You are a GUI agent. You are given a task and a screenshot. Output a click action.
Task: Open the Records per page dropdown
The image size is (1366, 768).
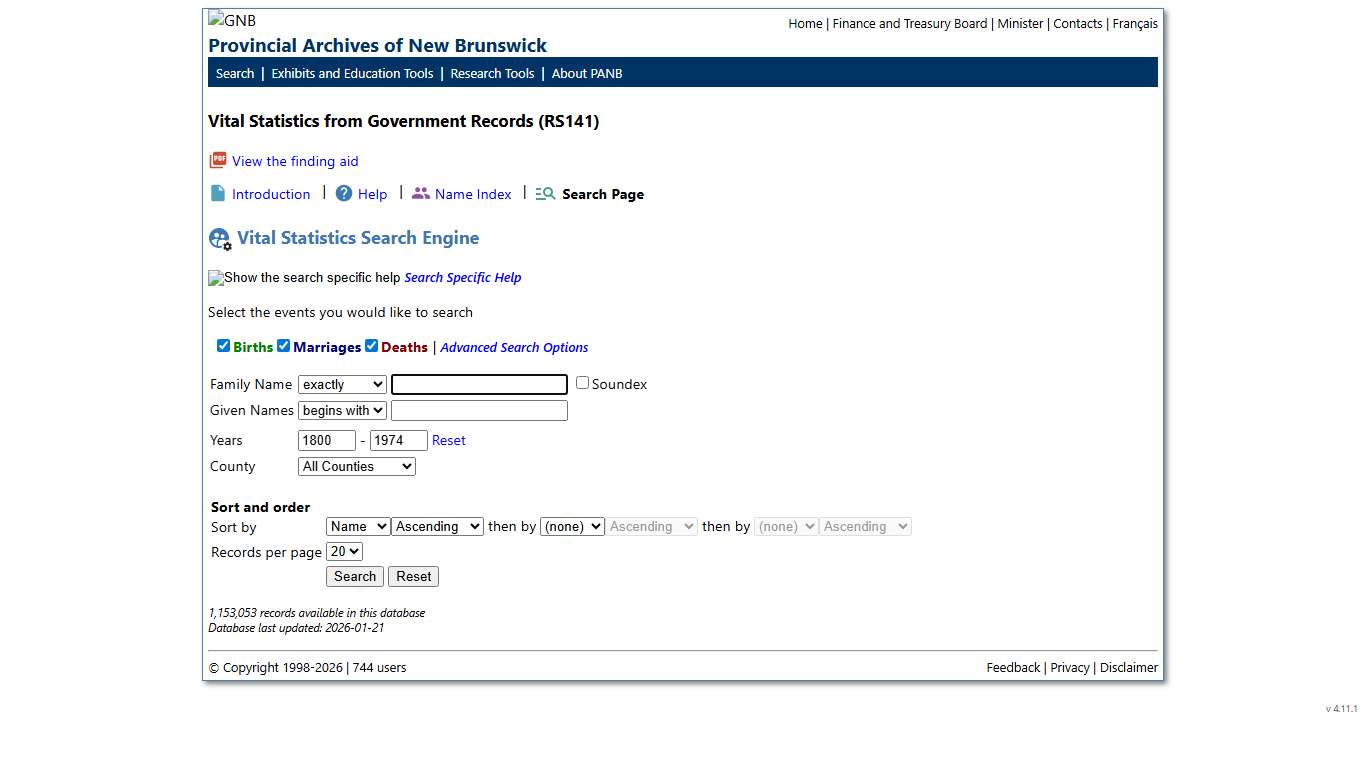pos(344,552)
